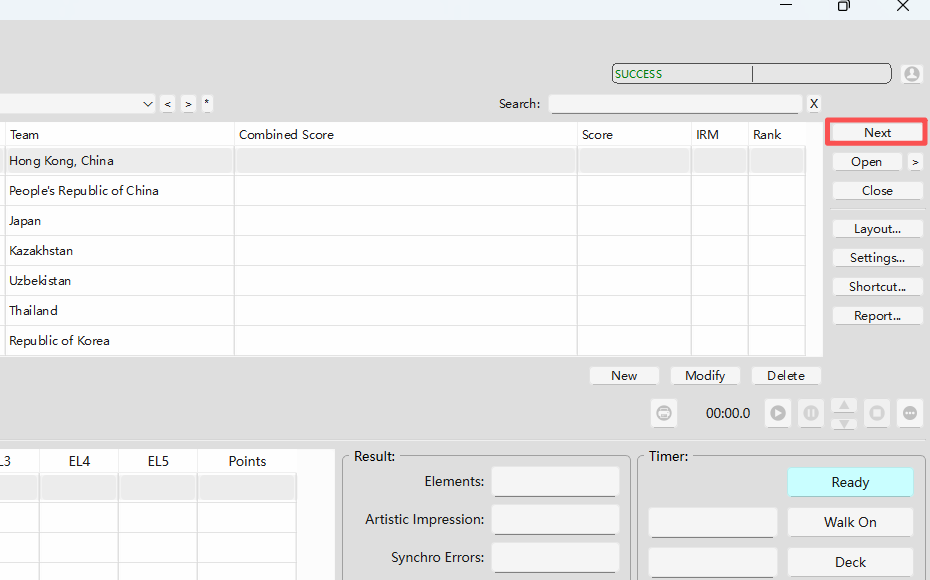
Task: Click the Artistic Impression result field
Action: [555, 520]
